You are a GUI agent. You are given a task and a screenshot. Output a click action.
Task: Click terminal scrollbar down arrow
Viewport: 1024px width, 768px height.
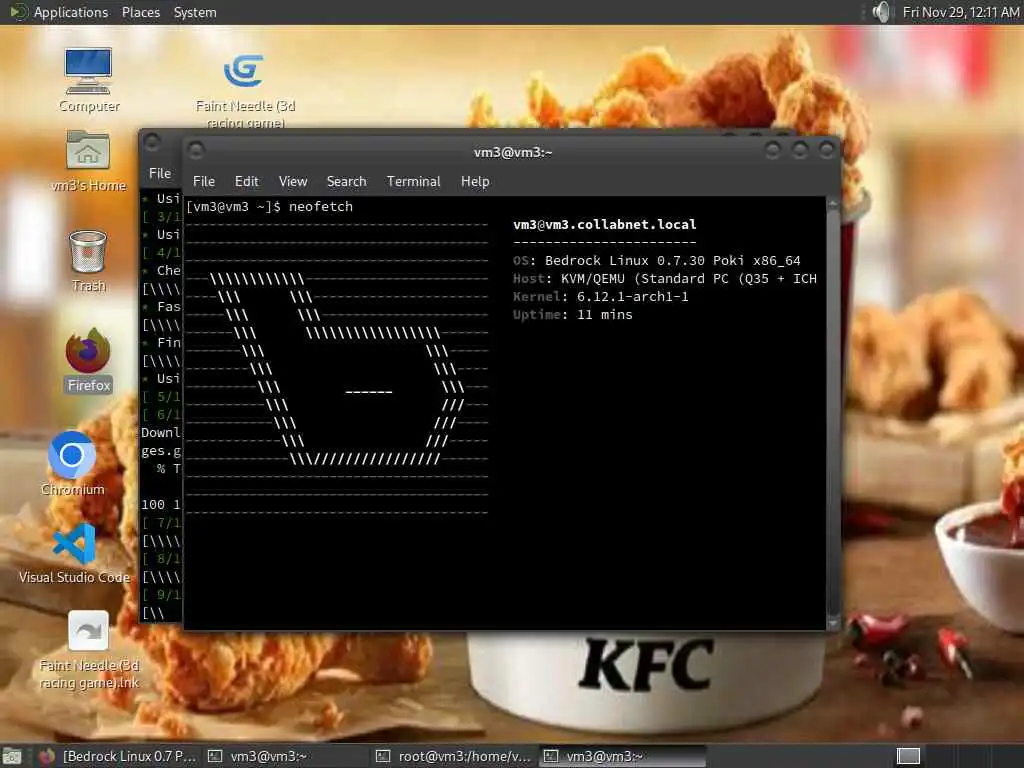pos(833,624)
